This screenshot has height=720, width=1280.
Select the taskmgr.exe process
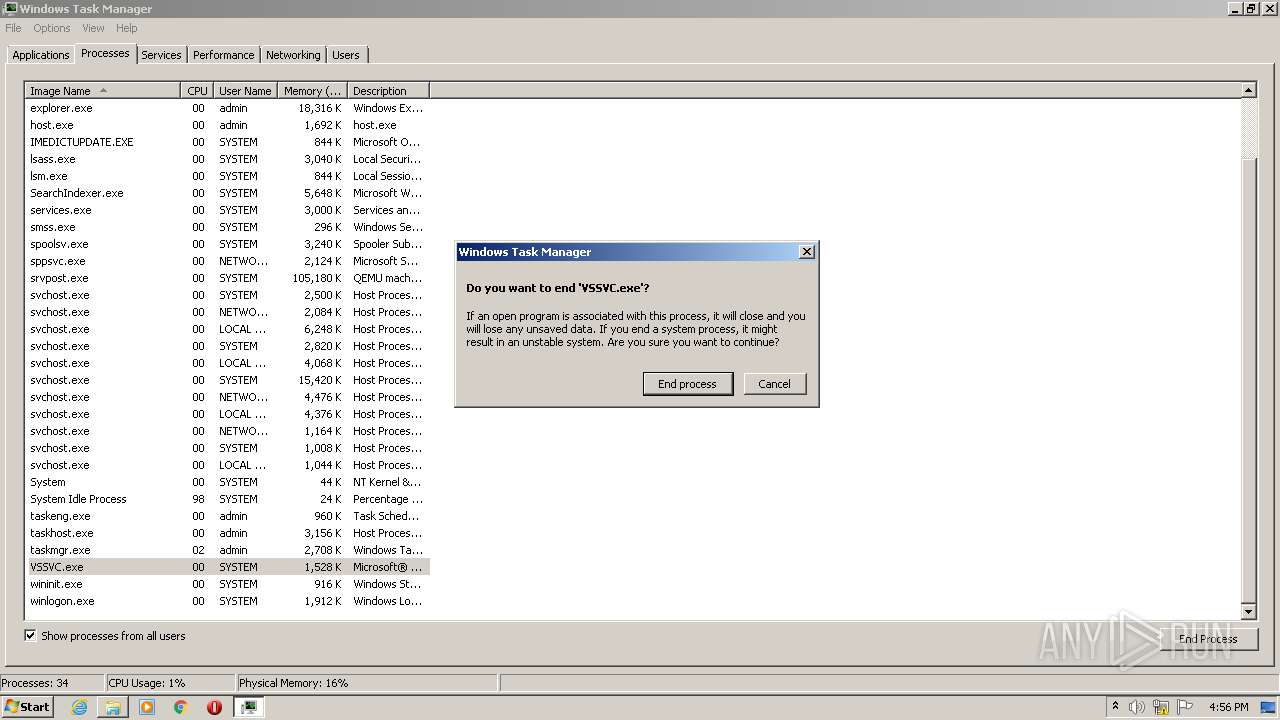coord(228,550)
